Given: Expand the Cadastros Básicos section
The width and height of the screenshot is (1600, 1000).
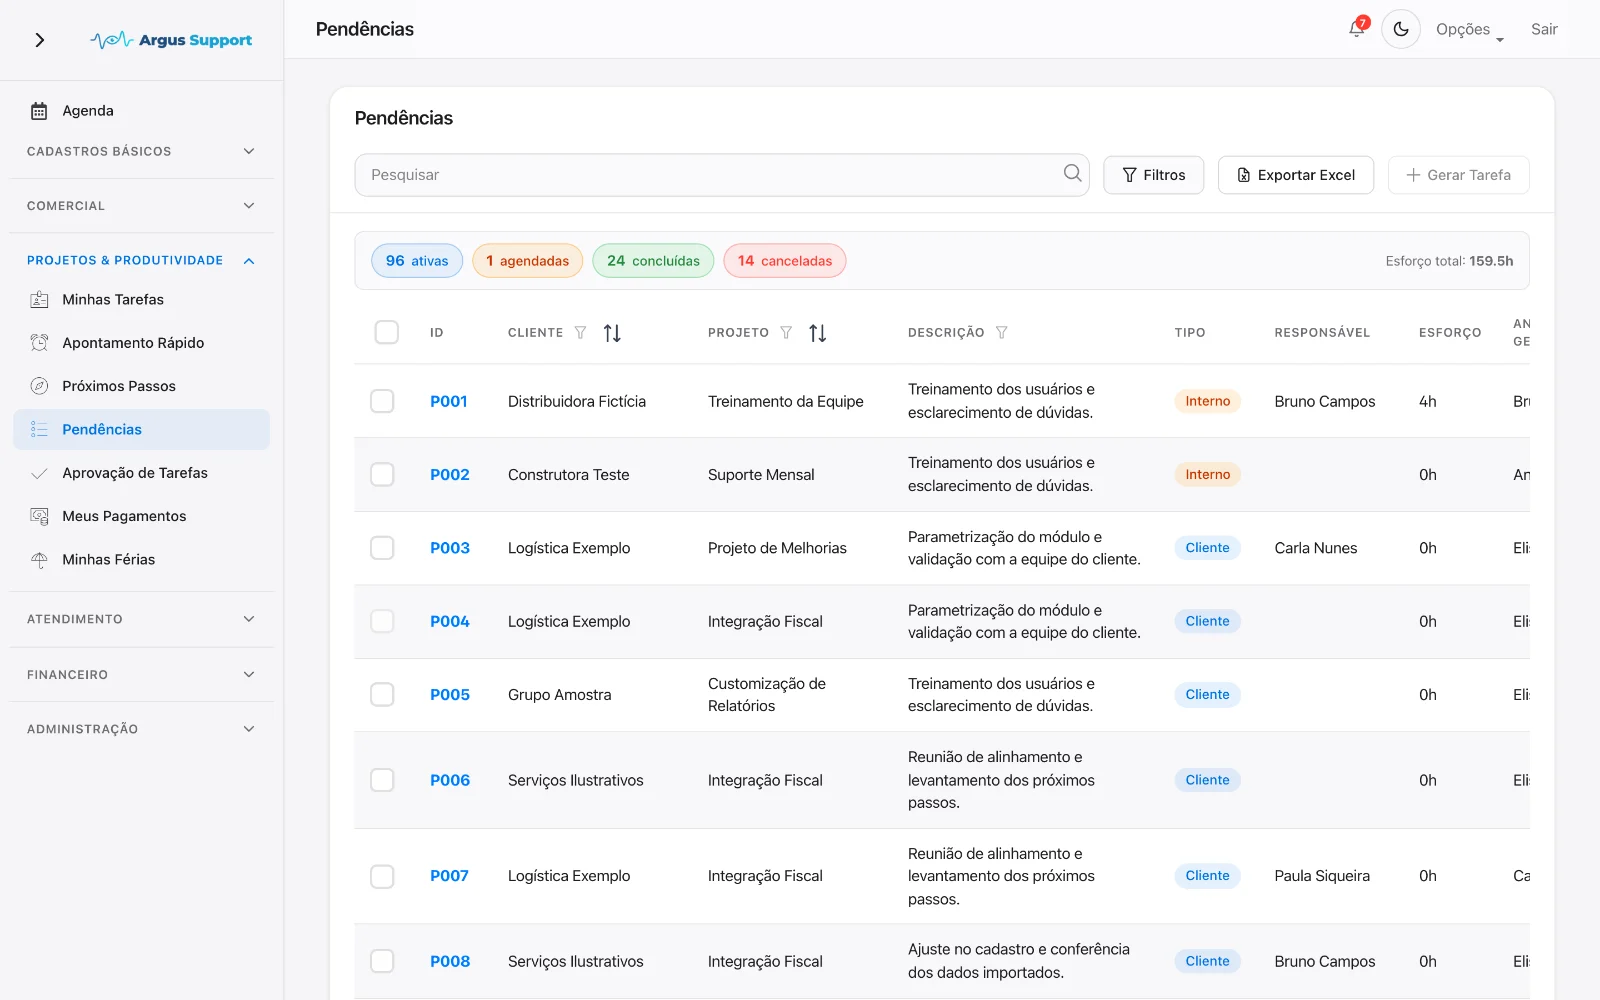Looking at the screenshot, I should tap(141, 151).
